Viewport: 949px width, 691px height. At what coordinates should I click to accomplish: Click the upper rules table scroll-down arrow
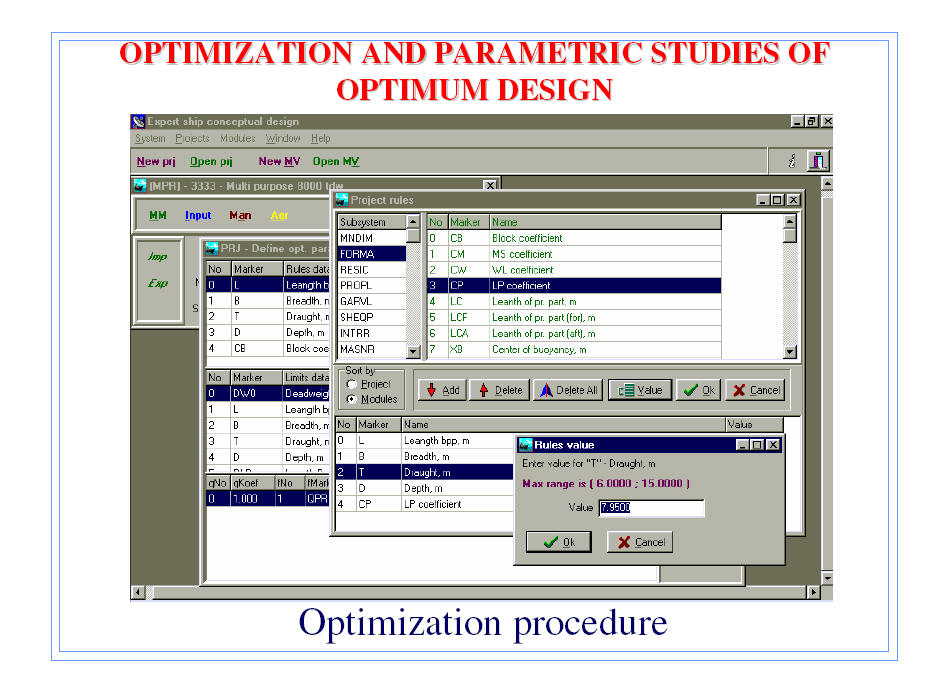click(x=790, y=351)
